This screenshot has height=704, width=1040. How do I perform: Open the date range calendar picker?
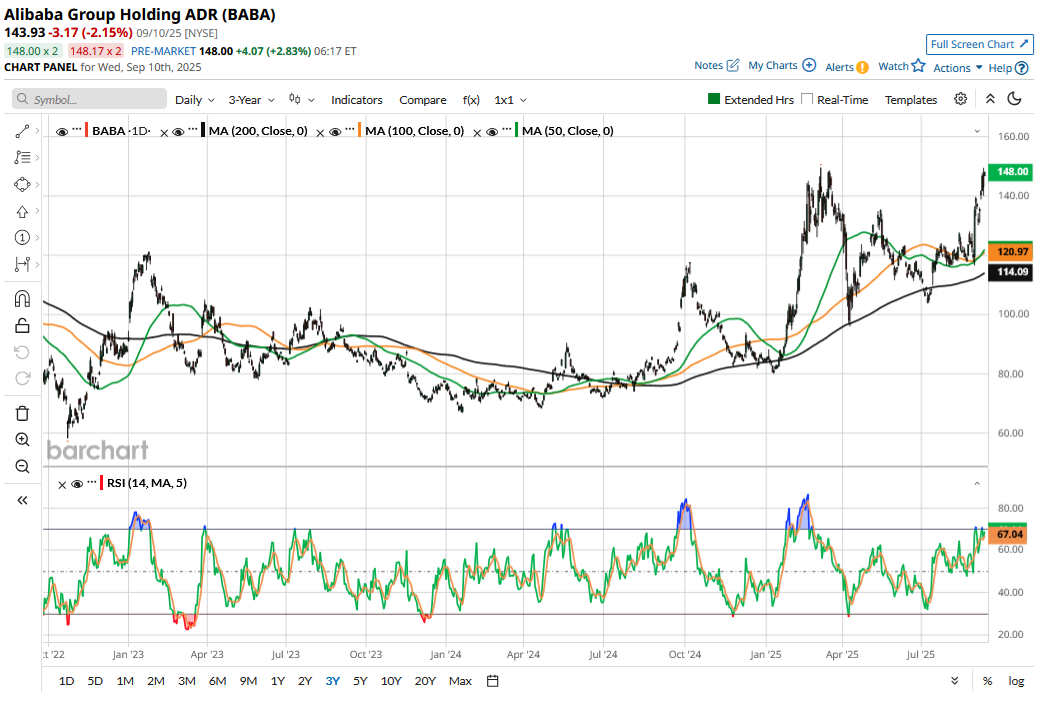pos(492,681)
